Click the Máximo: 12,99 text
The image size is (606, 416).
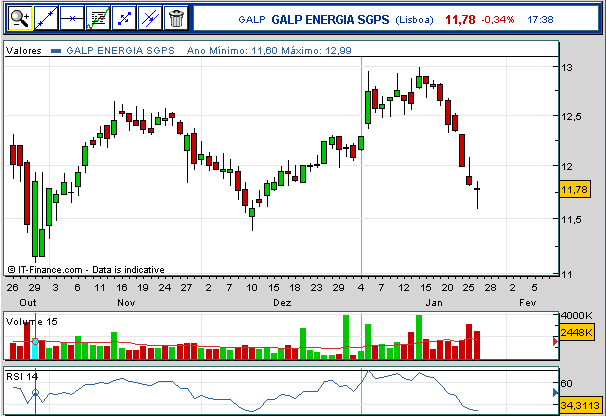pyautogui.click(x=316, y=51)
